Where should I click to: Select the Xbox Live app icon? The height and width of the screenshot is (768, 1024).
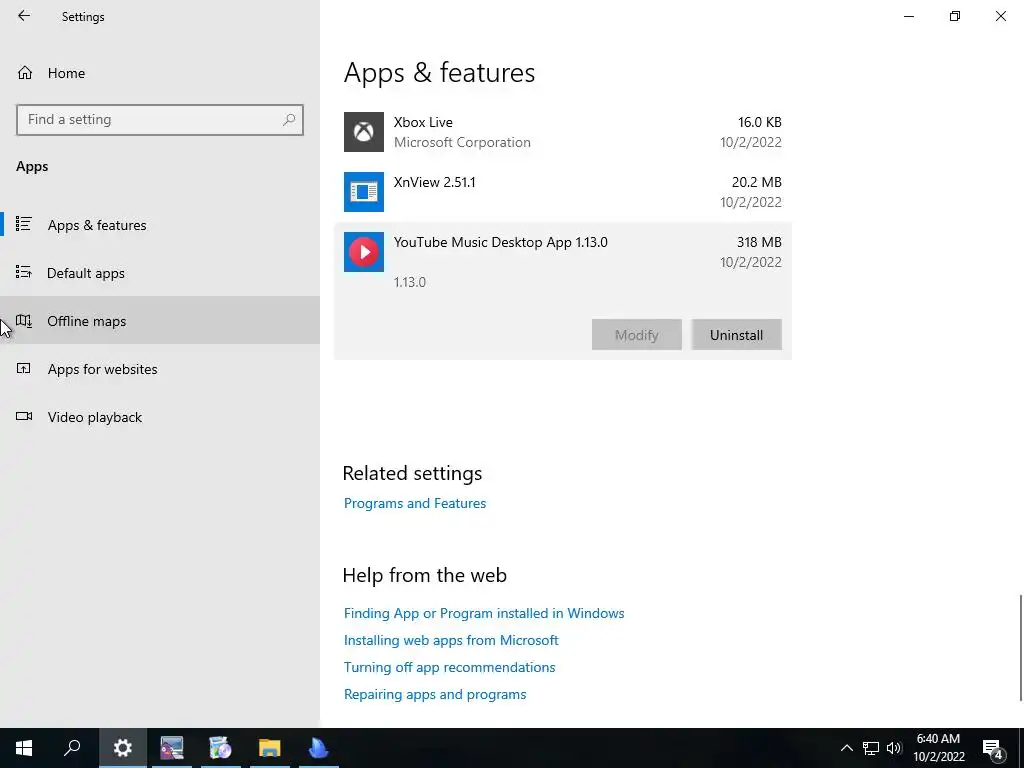(364, 132)
